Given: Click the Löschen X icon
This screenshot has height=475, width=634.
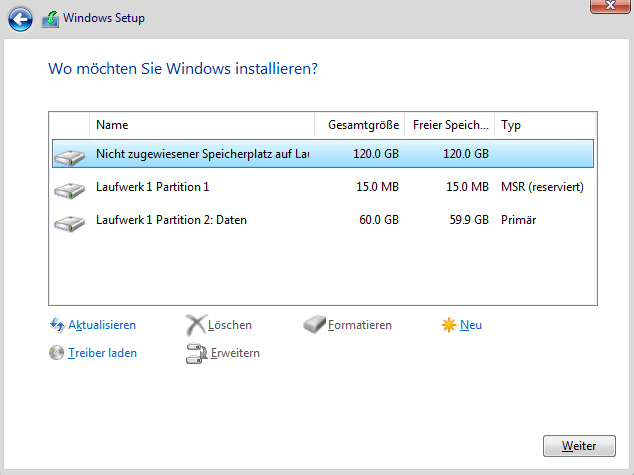Looking at the screenshot, I should point(195,325).
